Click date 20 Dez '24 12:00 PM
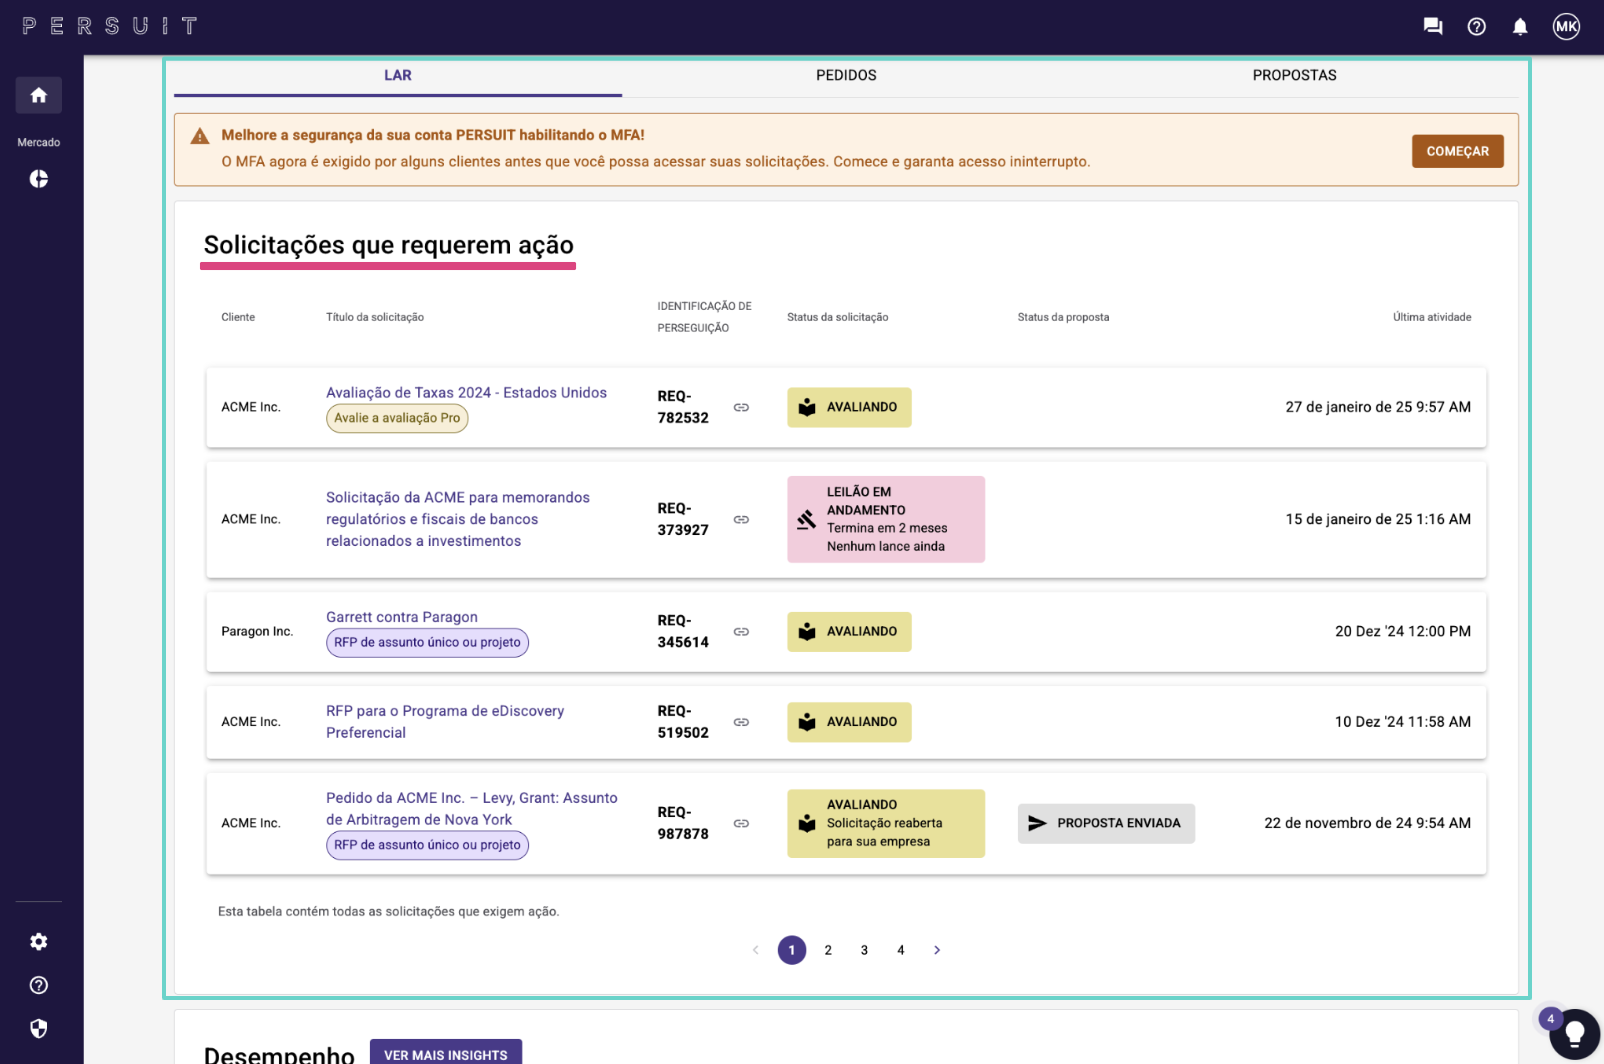1604x1064 pixels. pyautogui.click(x=1403, y=632)
